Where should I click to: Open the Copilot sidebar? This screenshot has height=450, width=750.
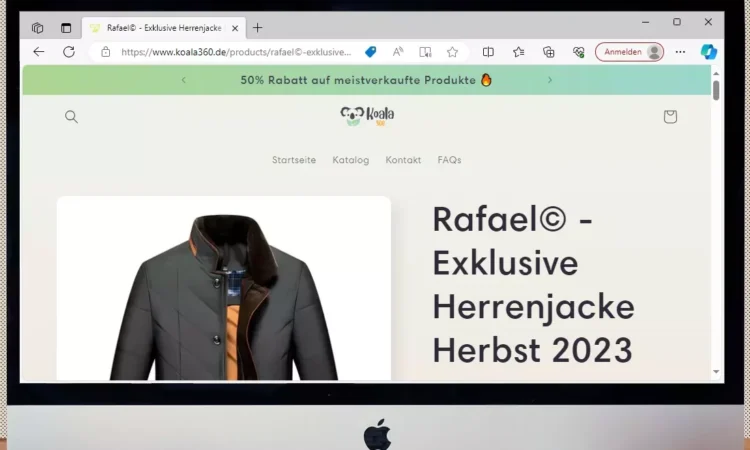click(x=708, y=52)
